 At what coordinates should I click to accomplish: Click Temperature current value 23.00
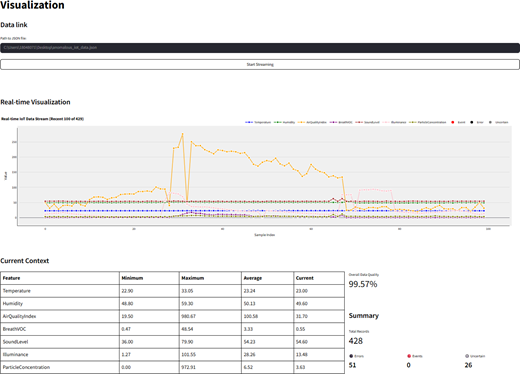[302, 291]
